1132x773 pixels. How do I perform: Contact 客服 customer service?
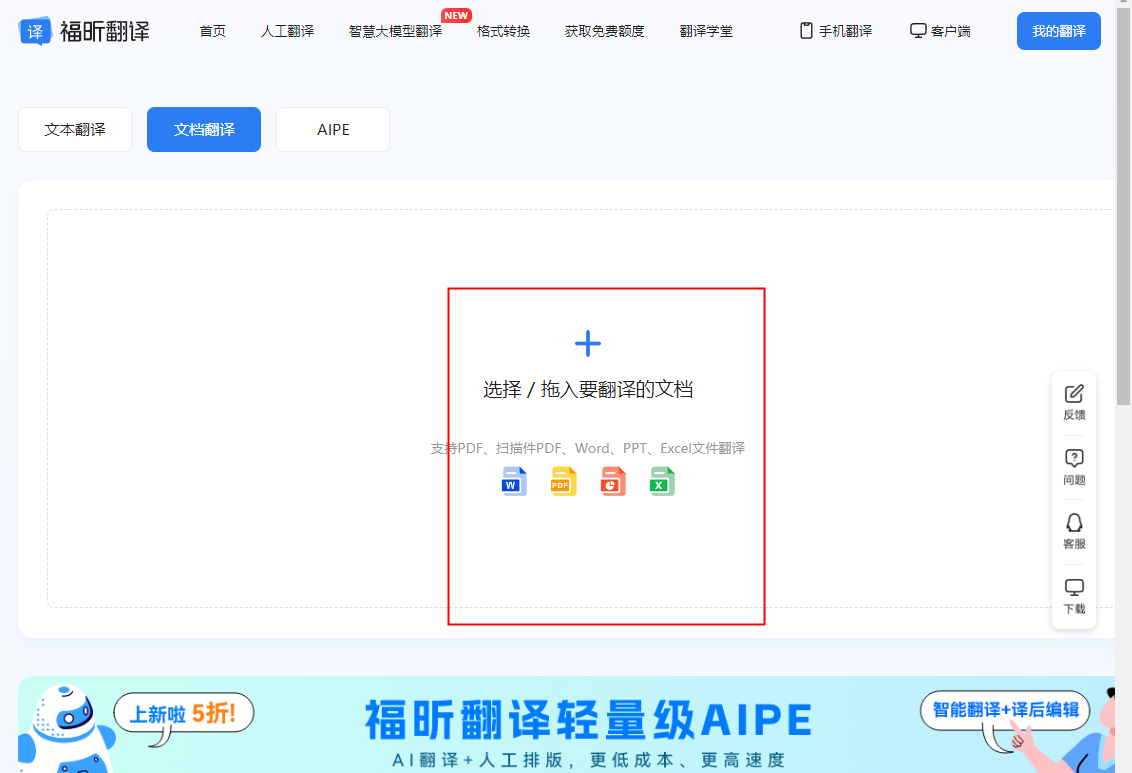(1073, 531)
